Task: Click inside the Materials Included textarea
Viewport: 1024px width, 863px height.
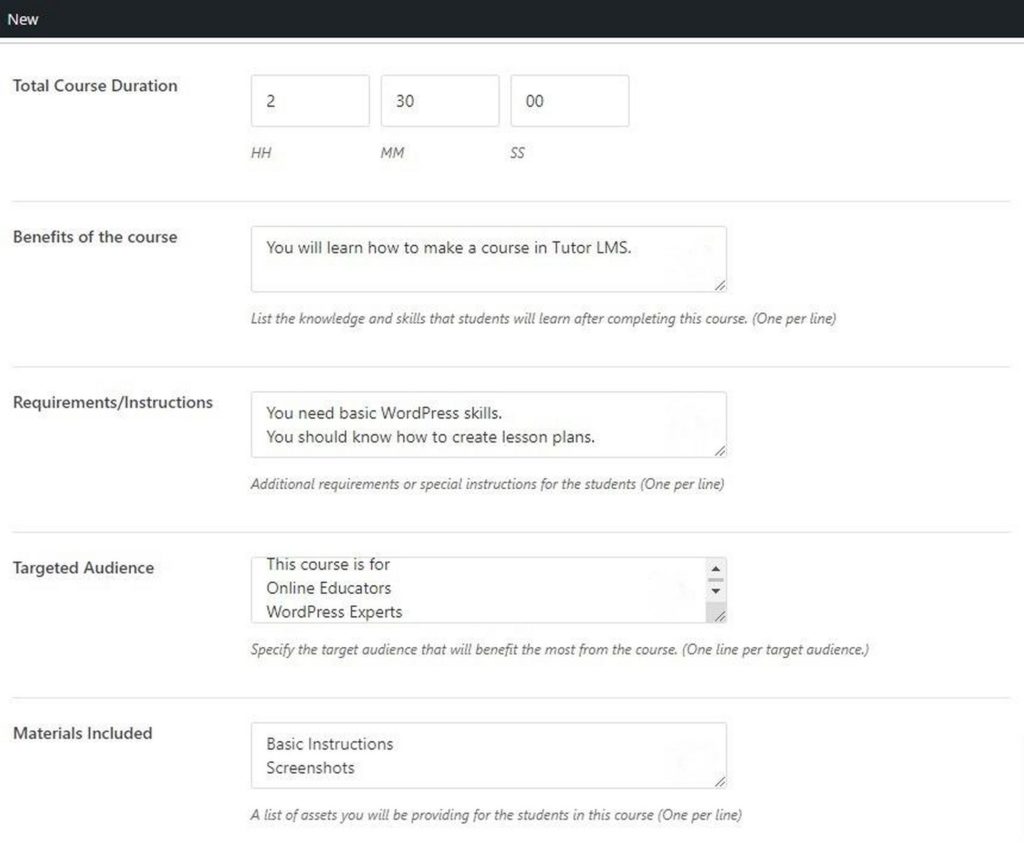Action: click(x=488, y=755)
